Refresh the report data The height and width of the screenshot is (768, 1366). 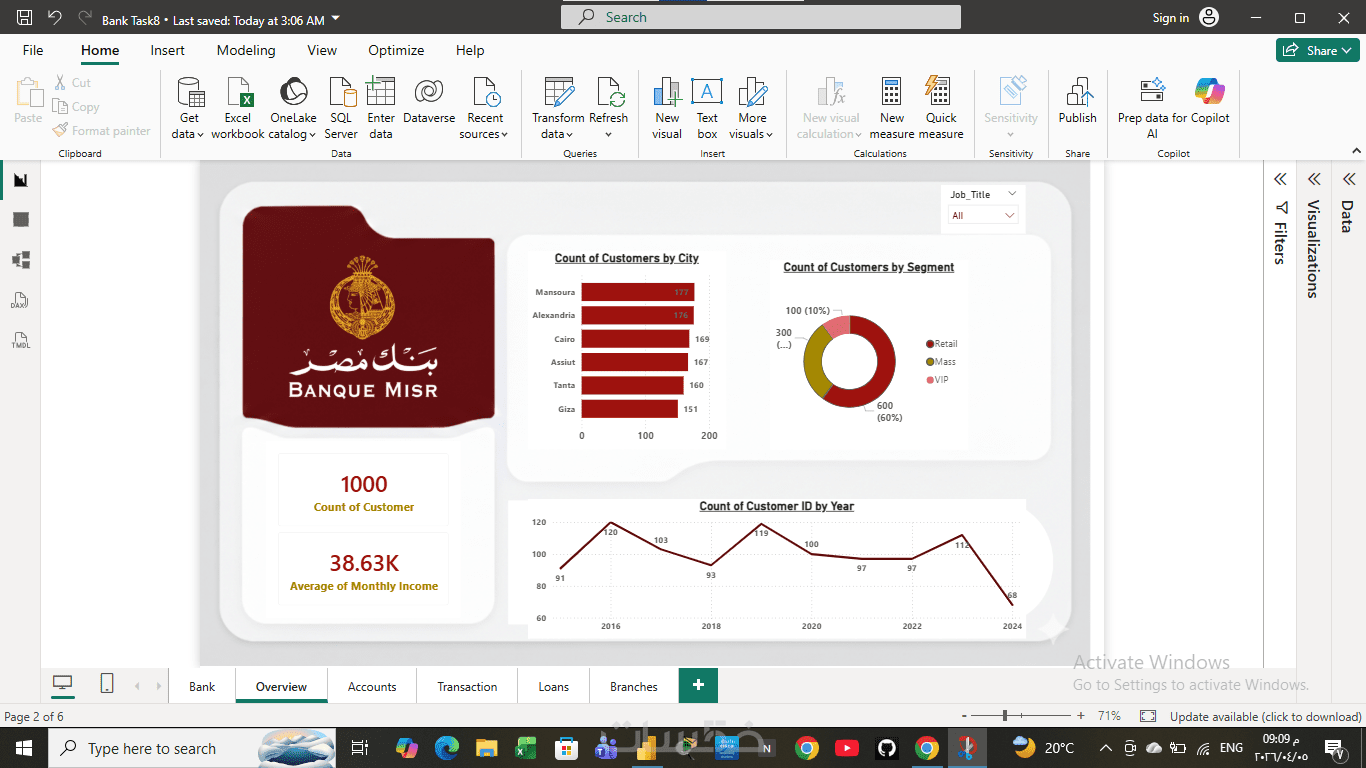609,108
